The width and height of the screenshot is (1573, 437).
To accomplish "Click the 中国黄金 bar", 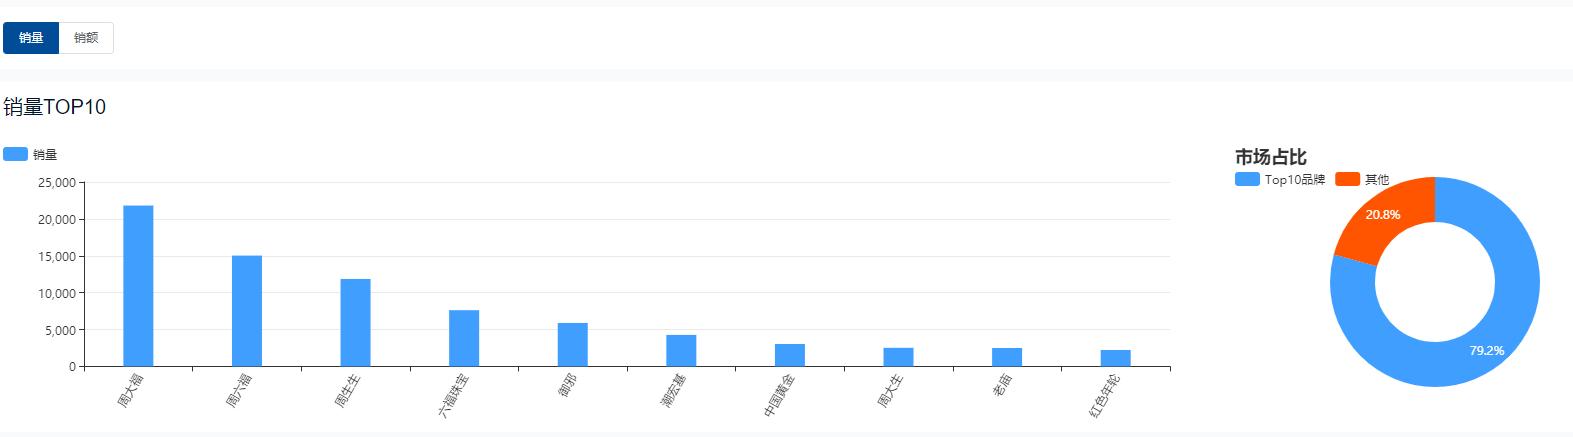I will [790, 355].
